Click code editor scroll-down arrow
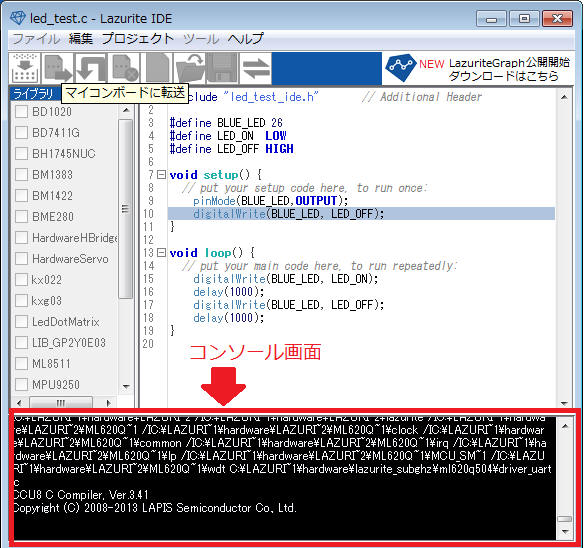 (x=564, y=403)
